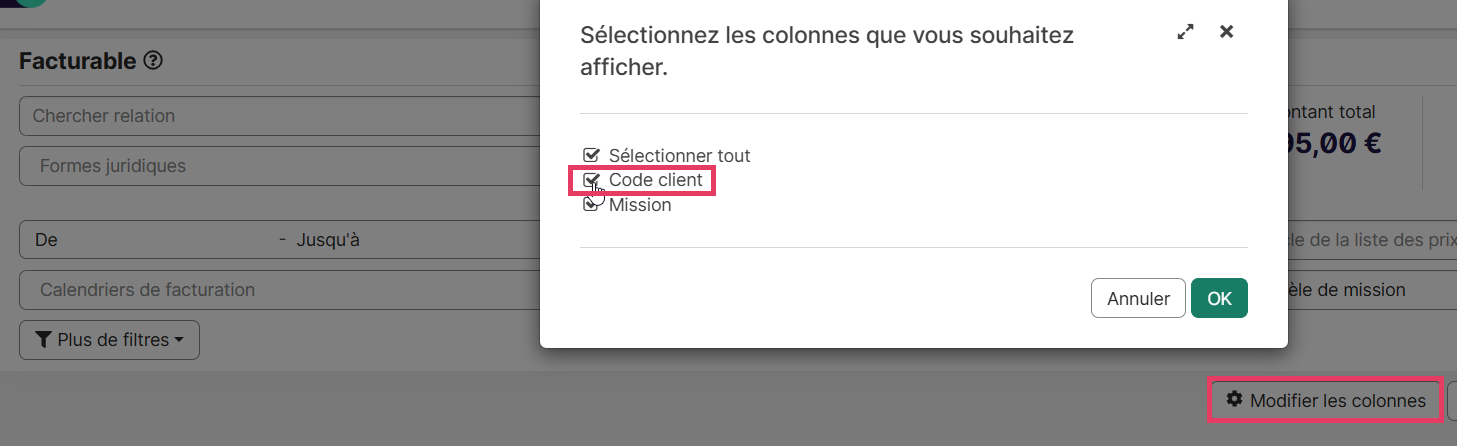Toggle the Mission column checkbox
This screenshot has height=446, width=1457.
click(591, 204)
